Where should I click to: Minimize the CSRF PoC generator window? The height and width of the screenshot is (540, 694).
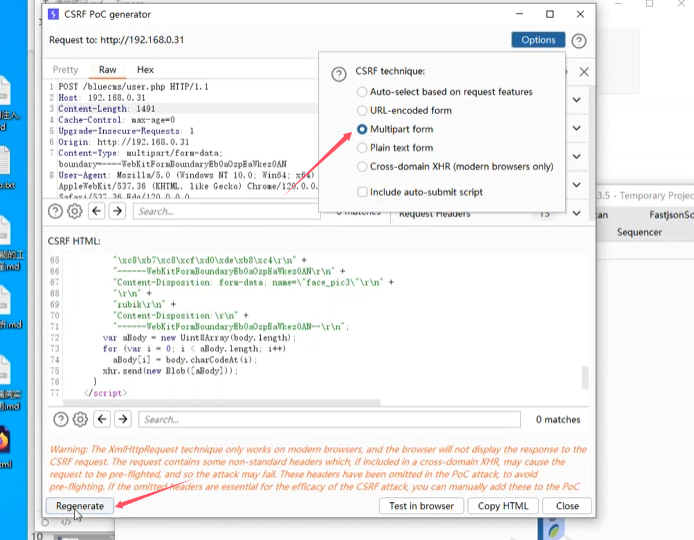coord(519,14)
